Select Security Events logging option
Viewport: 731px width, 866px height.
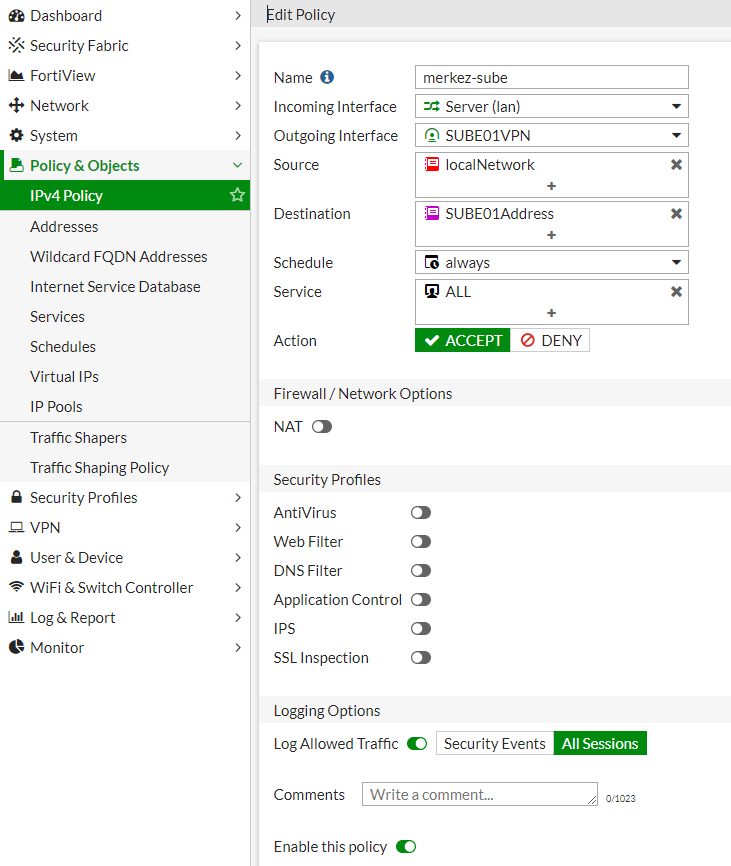tap(495, 744)
